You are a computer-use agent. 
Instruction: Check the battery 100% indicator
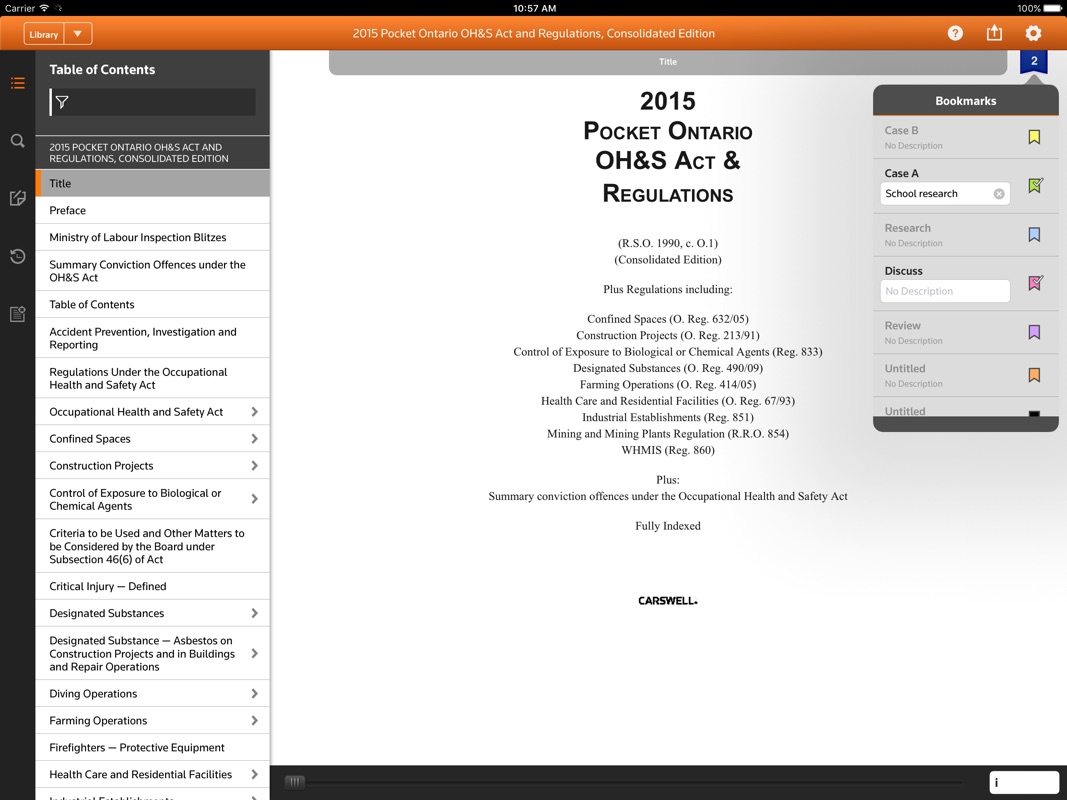click(1039, 8)
